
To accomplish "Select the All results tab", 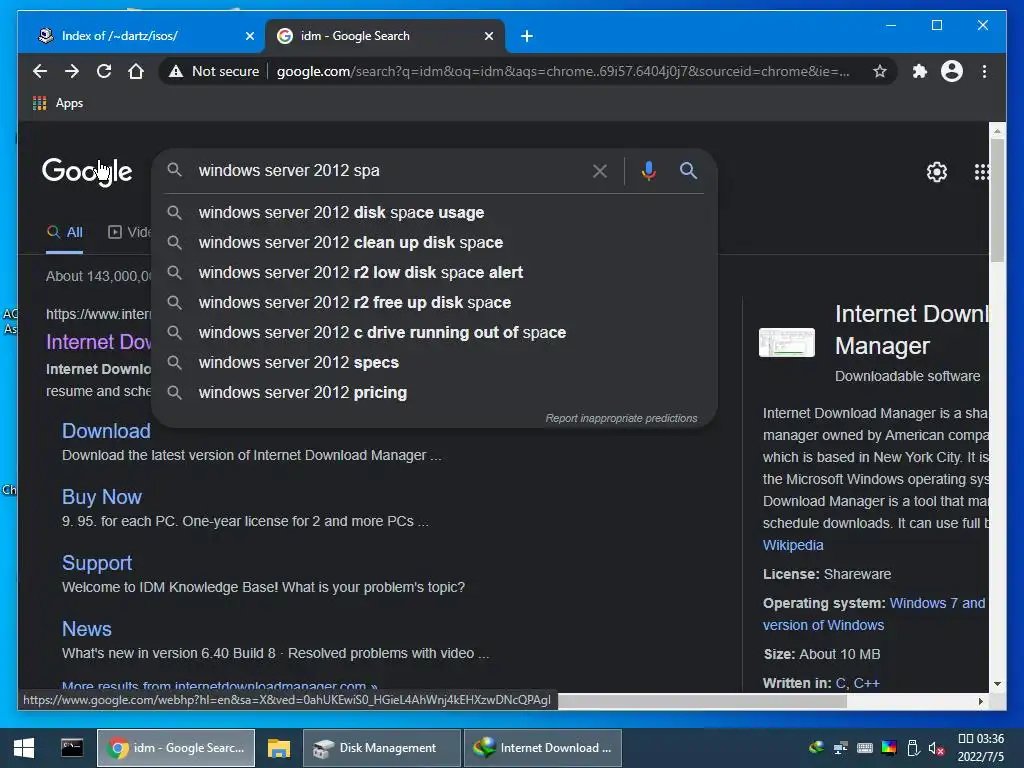I will [x=65, y=232].
